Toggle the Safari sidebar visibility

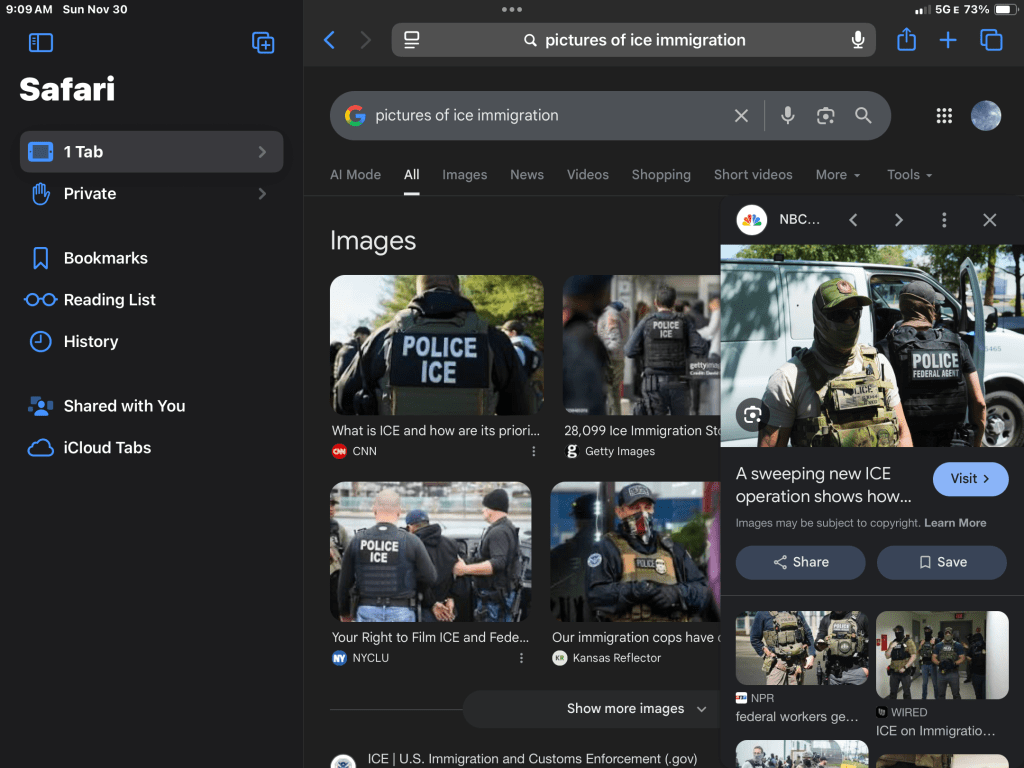click(41, 42)
